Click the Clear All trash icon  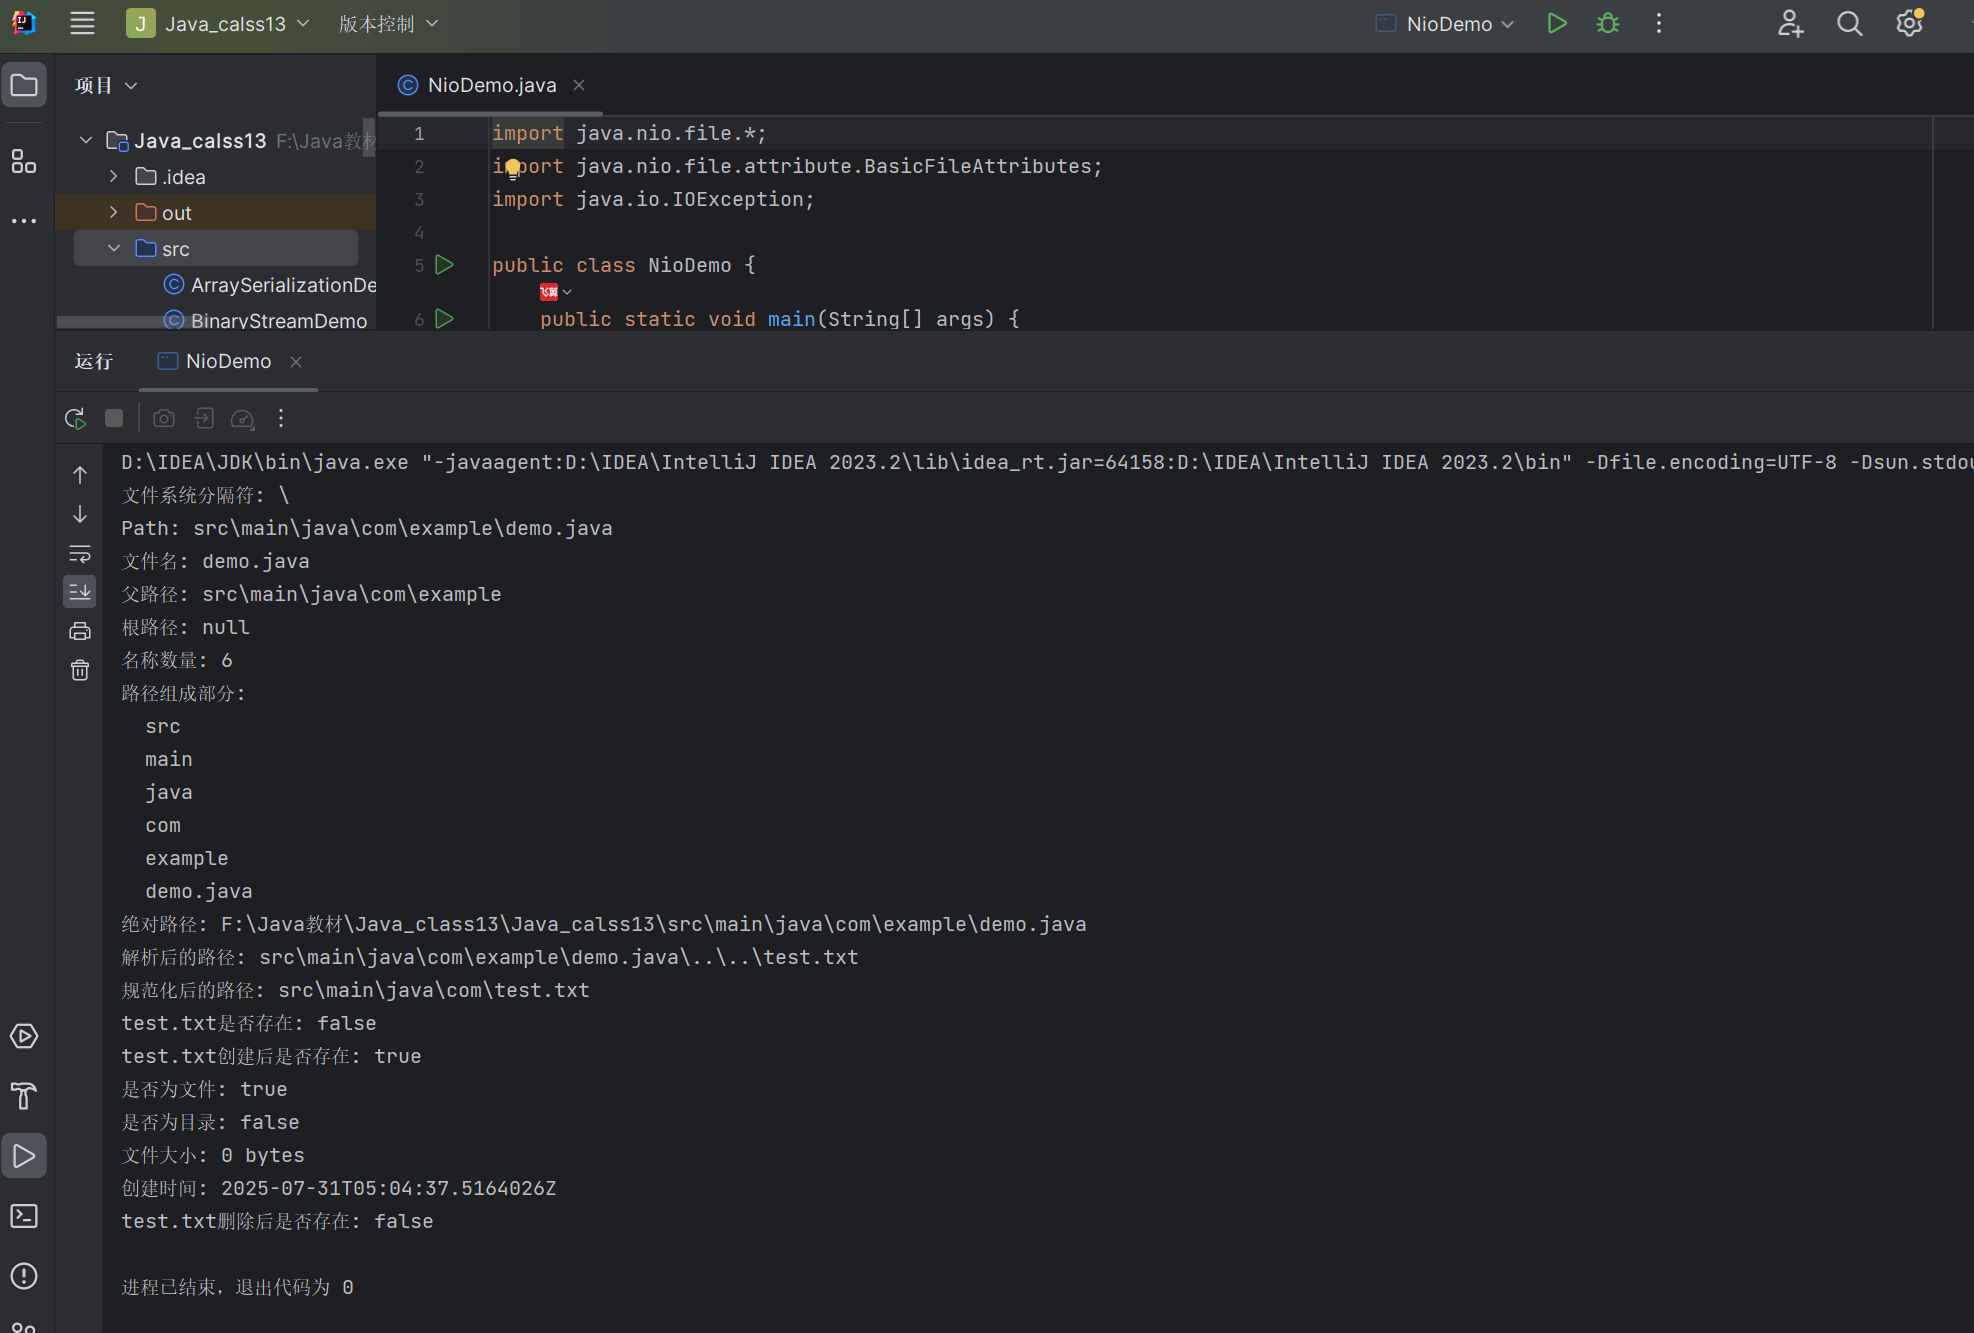[80, 670]
